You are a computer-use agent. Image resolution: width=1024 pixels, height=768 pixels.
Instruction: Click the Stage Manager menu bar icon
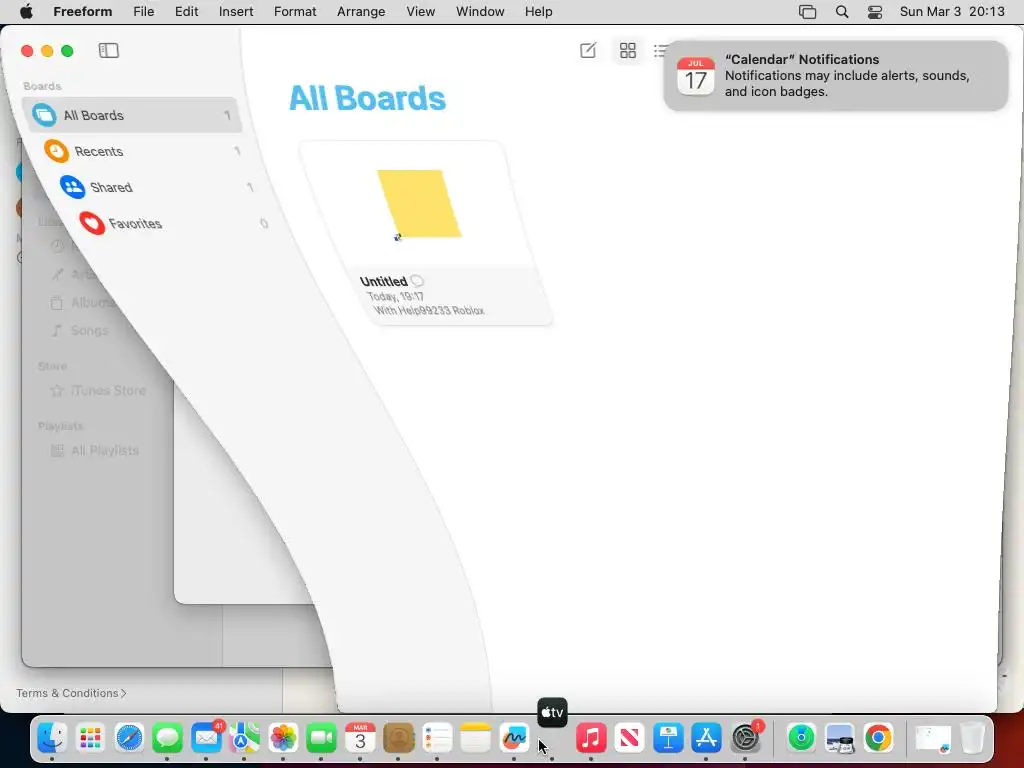[x=807, y=12]
